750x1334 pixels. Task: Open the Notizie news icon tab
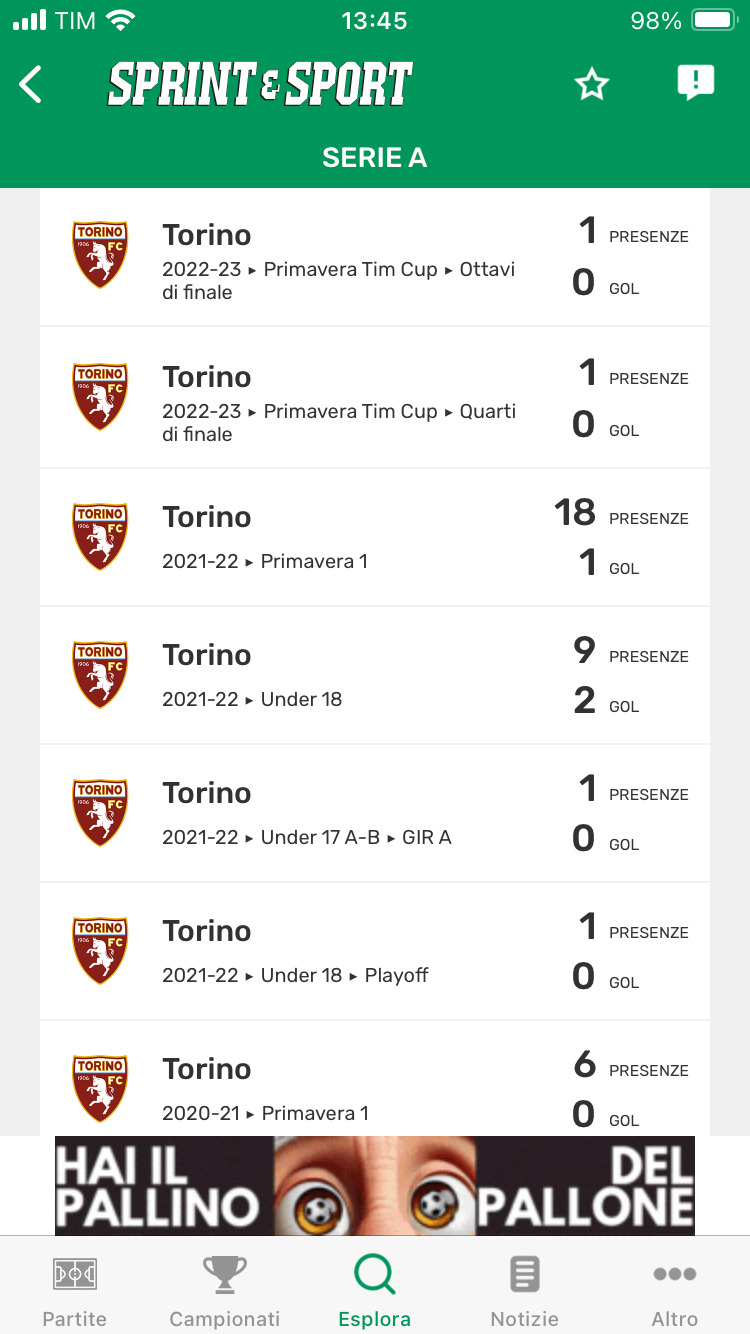pos(525,1290)
